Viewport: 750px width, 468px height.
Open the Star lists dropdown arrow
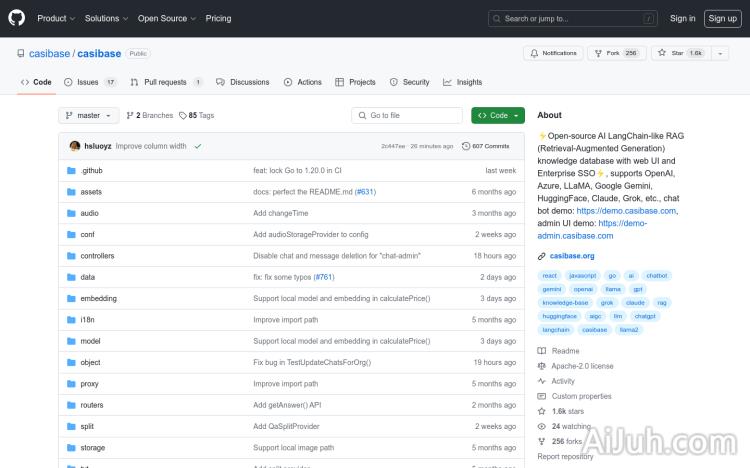(722, 53)
